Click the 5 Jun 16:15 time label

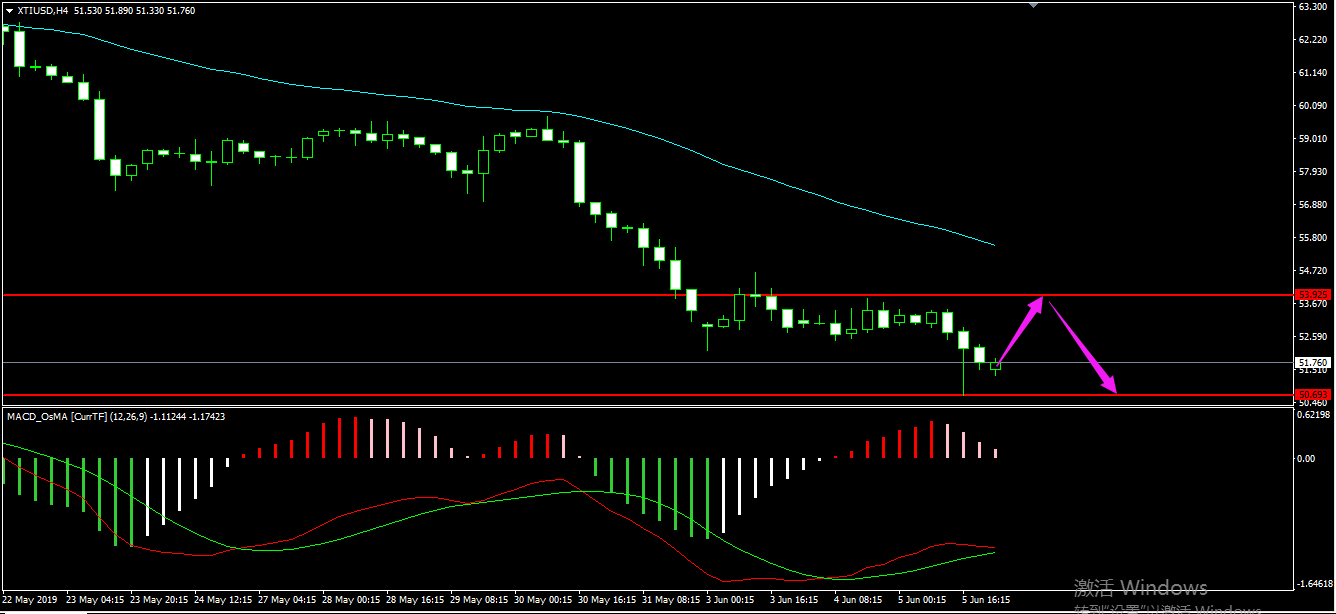coord(987,600)
